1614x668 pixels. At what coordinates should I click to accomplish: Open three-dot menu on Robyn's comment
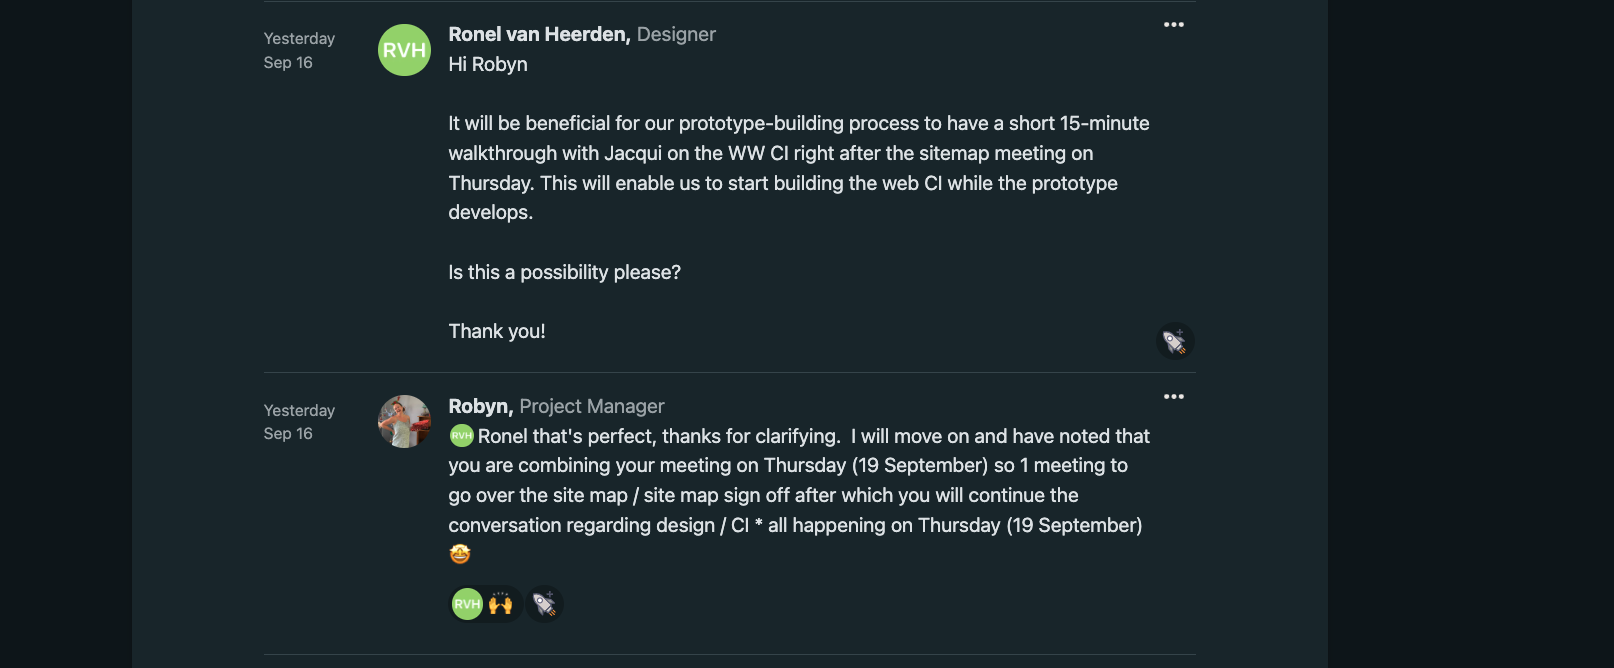click(1173, 397)
